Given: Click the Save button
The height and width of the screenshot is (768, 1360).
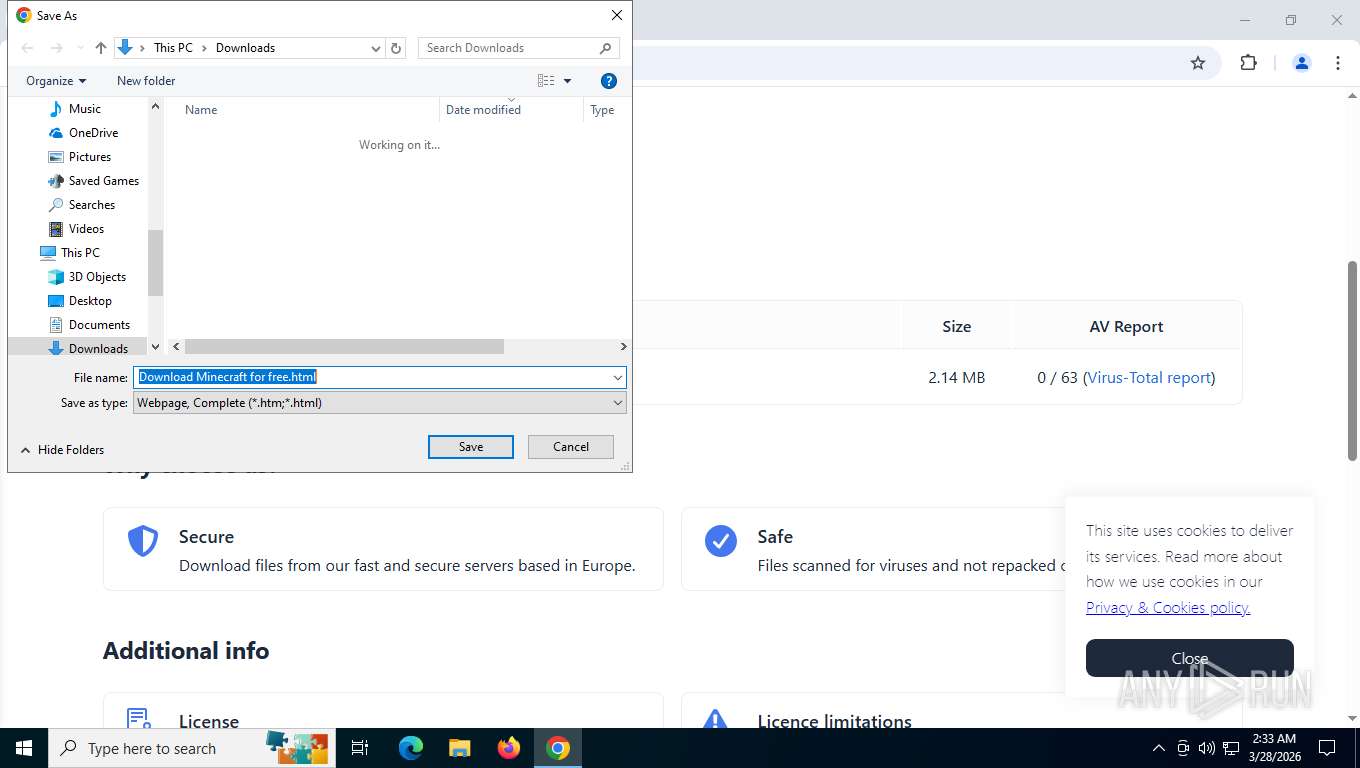Looking at the screenshot, I should click(471, 447).
